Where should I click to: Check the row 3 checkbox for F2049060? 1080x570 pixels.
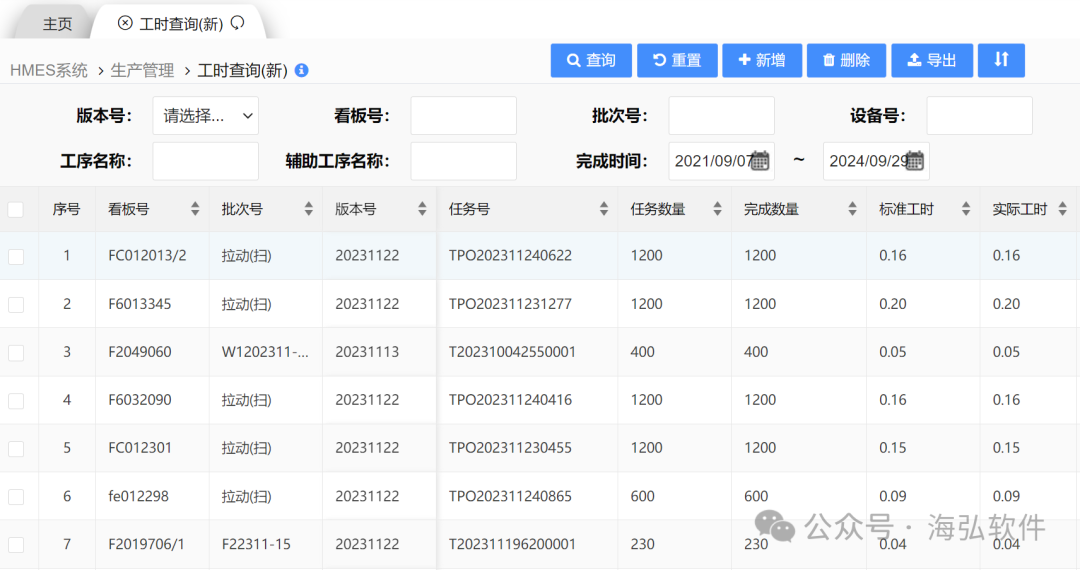(16, 352)
